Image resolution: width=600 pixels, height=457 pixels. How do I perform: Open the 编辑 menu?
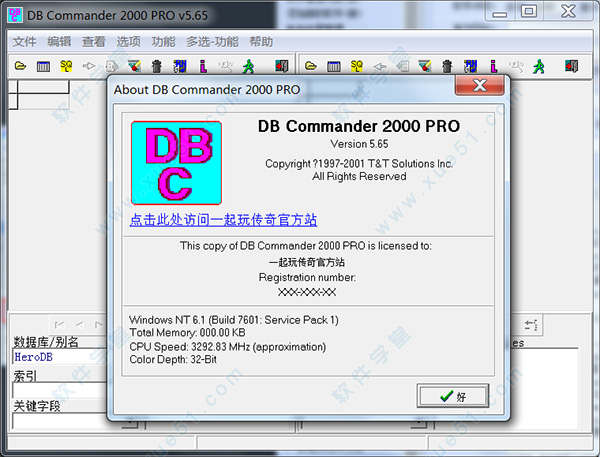[x=59, y=41]
